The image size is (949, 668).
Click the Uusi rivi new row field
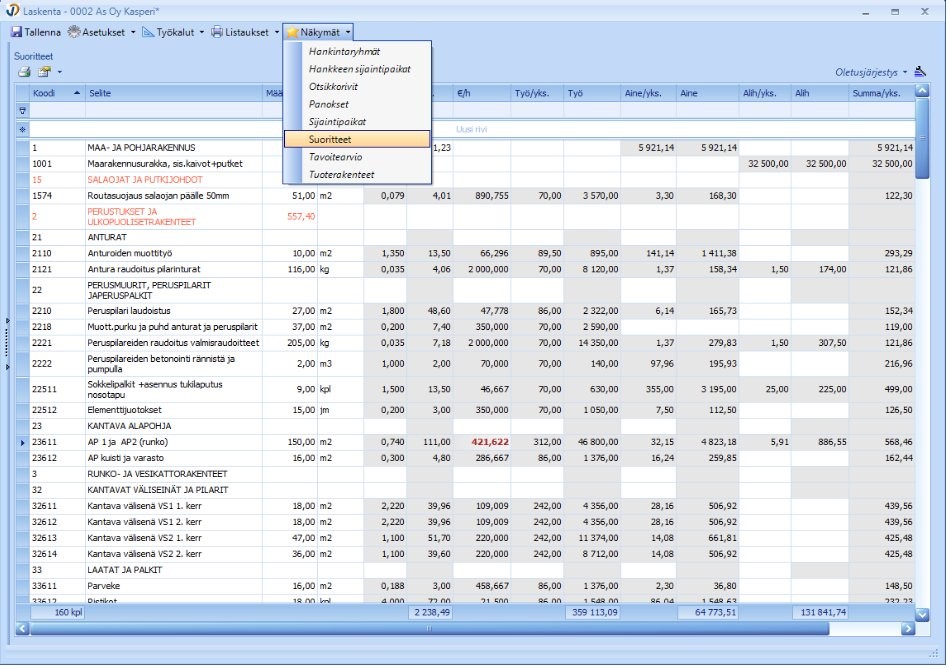[x=471, y=129]
